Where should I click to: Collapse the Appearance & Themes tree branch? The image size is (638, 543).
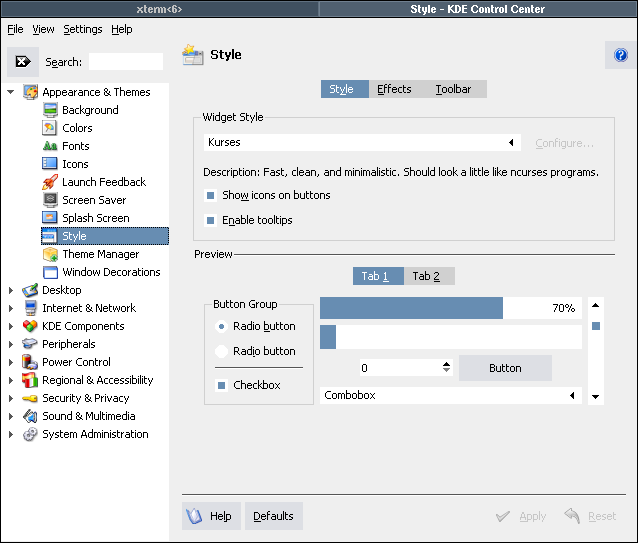11,92
